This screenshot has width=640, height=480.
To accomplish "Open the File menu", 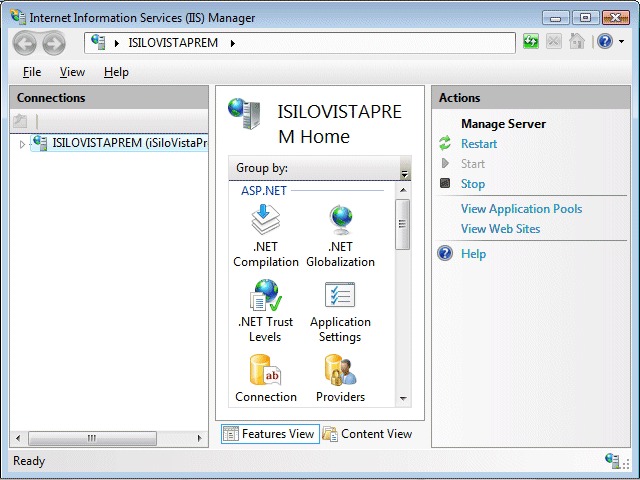I will [x=32, y=72].
